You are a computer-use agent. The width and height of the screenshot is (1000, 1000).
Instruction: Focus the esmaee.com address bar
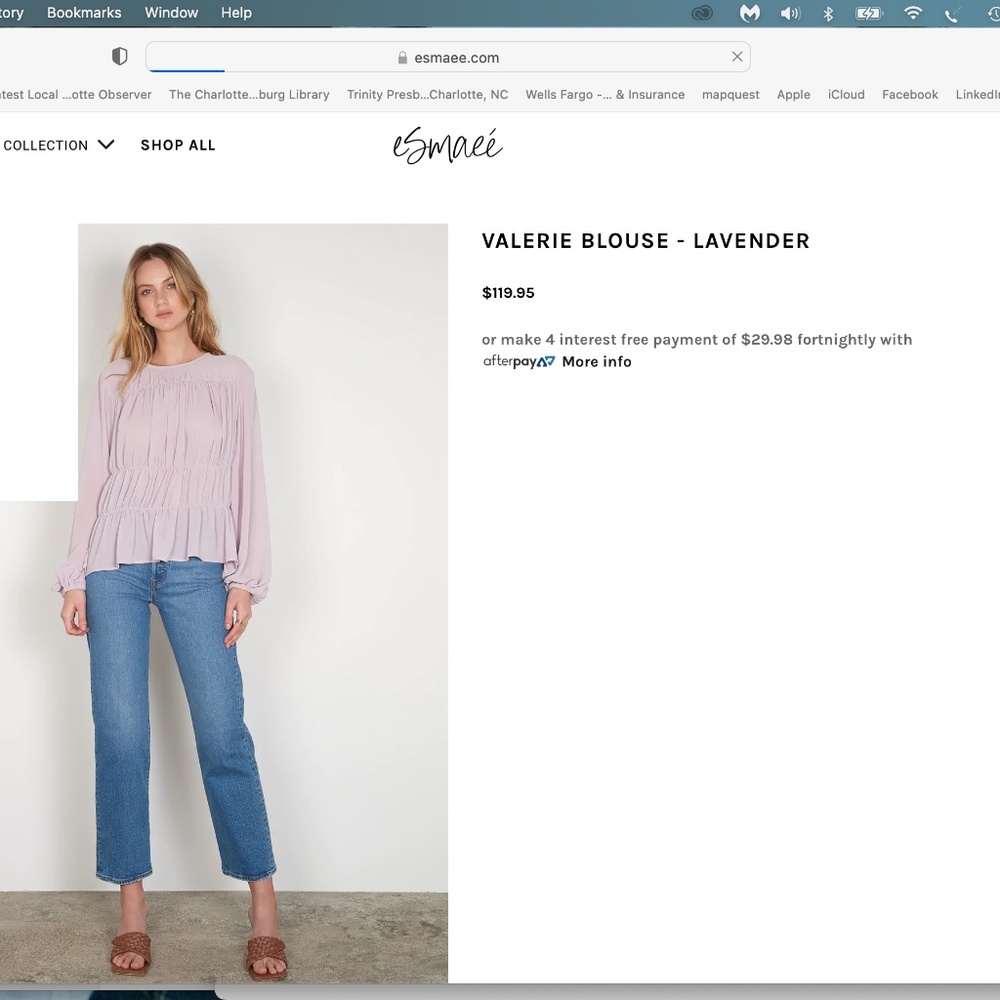448,57
